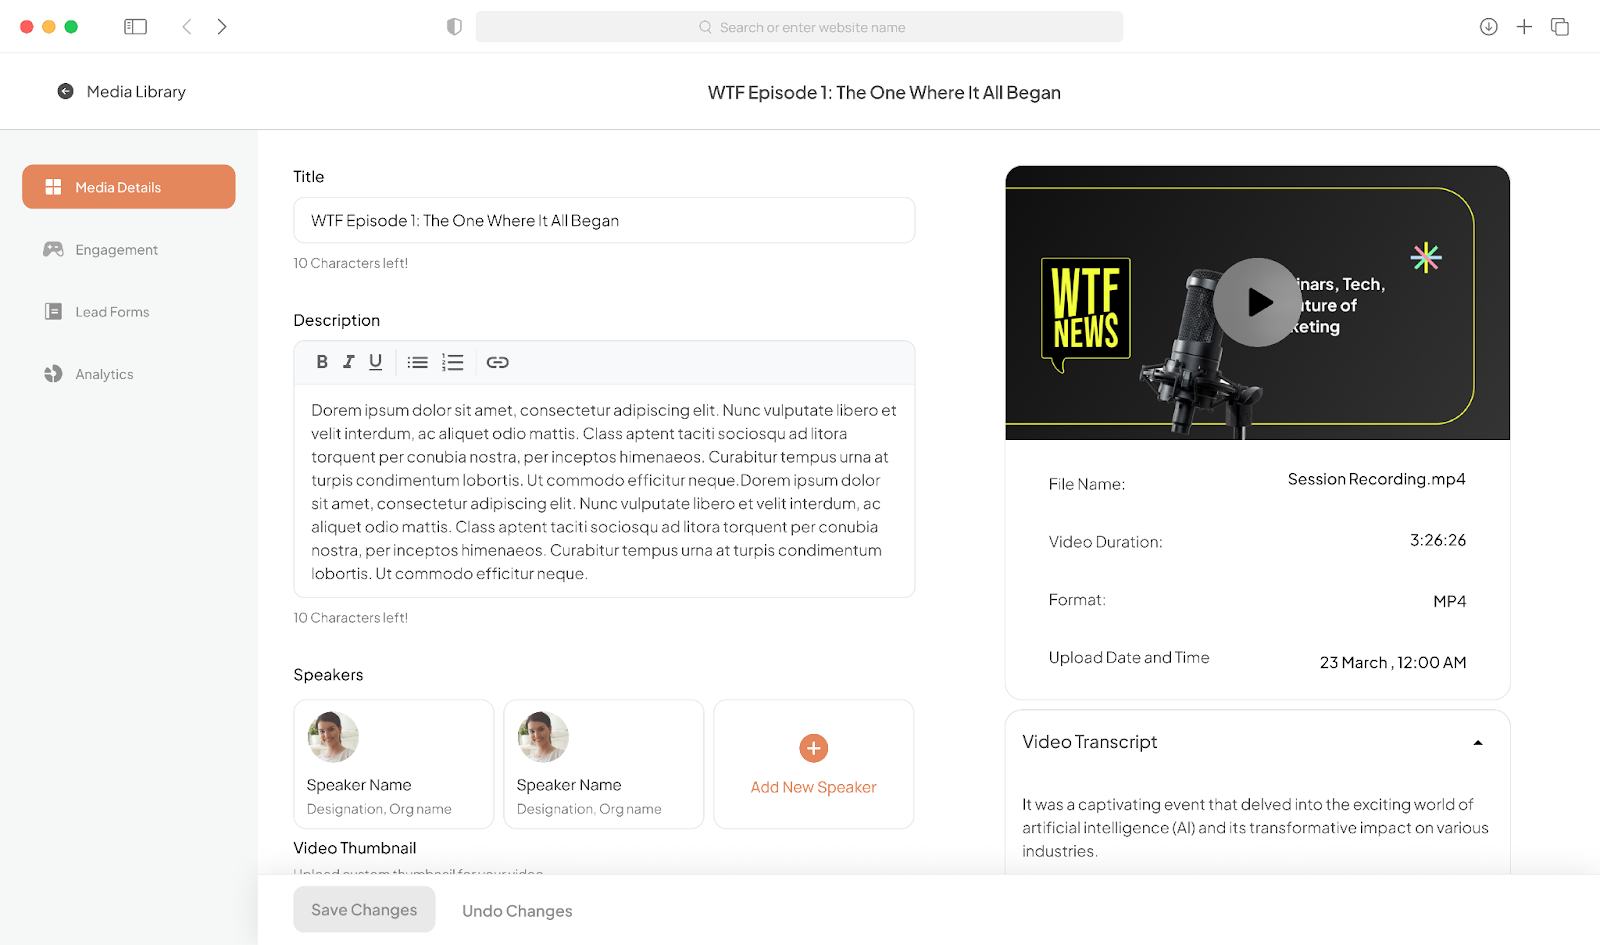Select the Media Details tab
This screenshot has height=945, width=1600.
pyautogui.click(x=129, y=187)
